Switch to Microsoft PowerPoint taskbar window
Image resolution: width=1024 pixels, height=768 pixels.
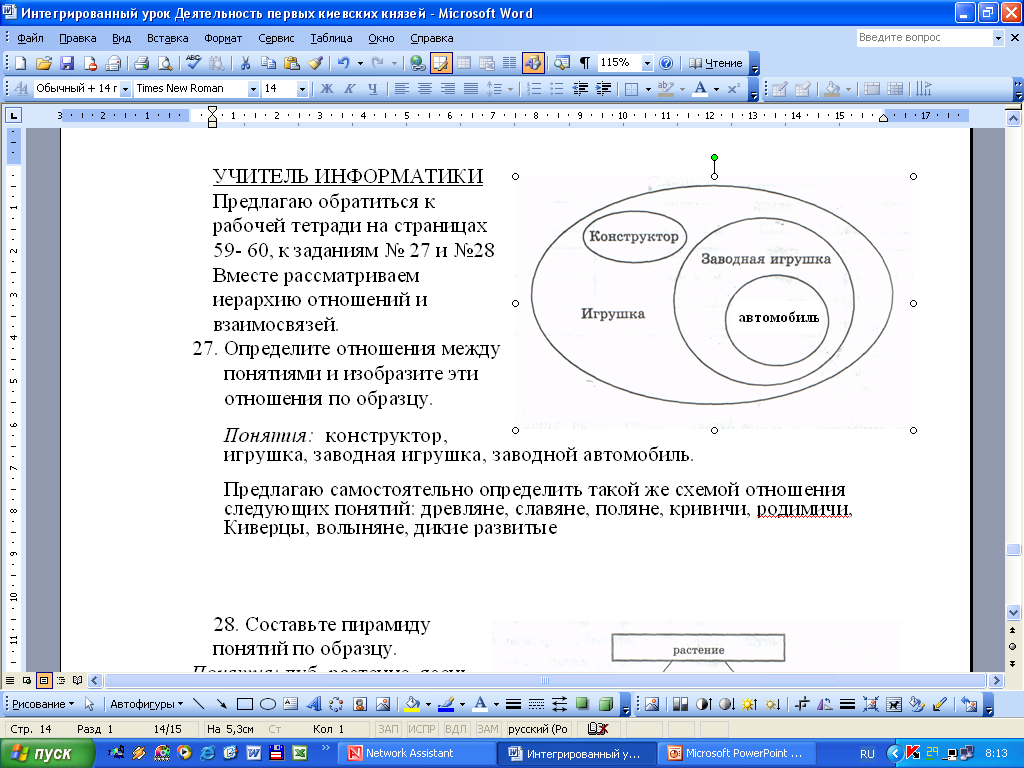tap(735, 753)
